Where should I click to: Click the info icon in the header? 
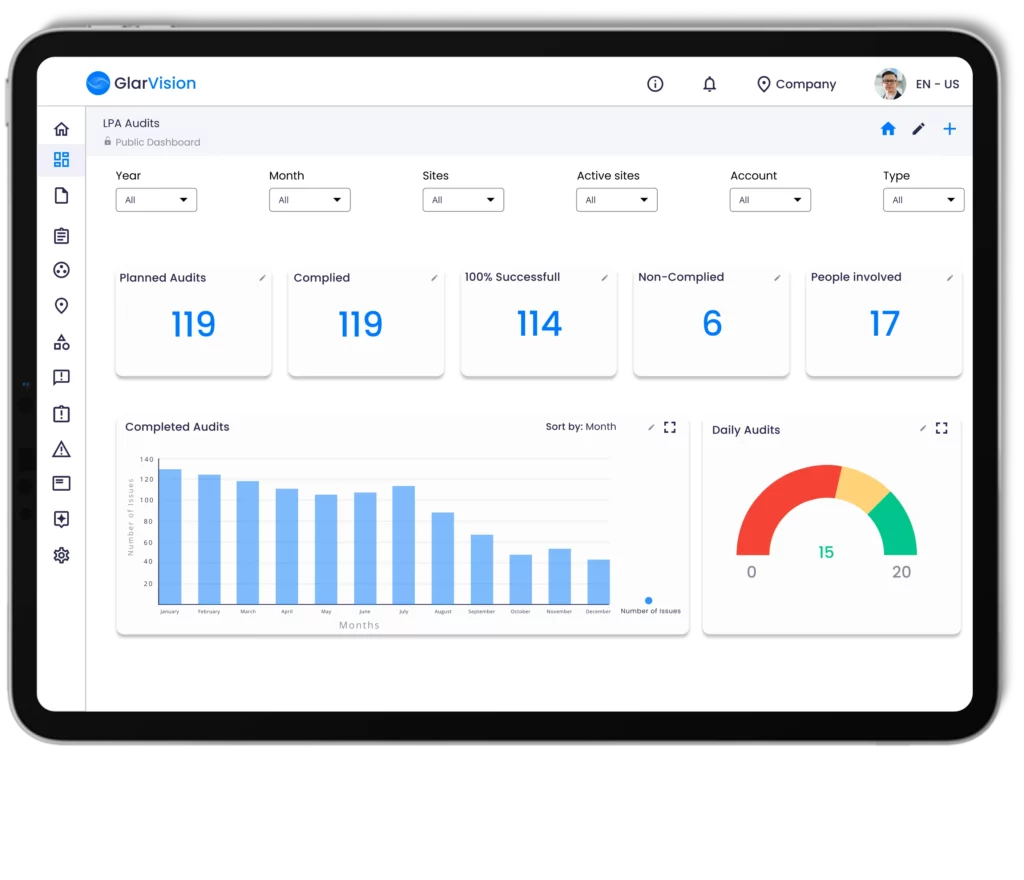coord(655,84)
